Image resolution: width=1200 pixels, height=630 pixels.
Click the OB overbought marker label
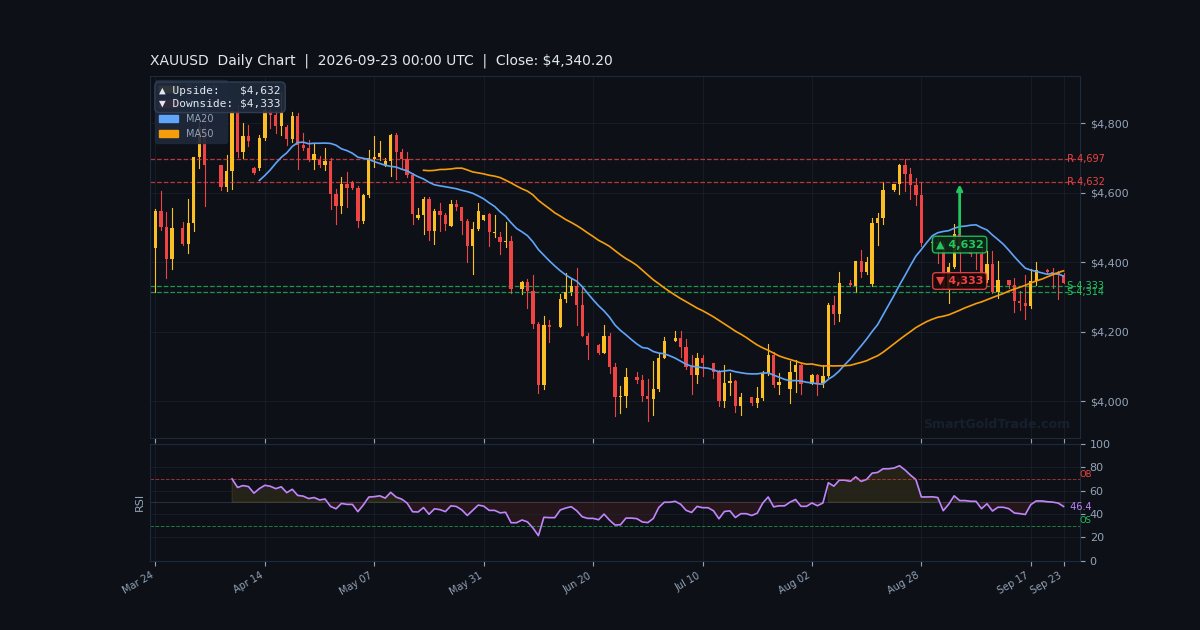click(1085, 474)
